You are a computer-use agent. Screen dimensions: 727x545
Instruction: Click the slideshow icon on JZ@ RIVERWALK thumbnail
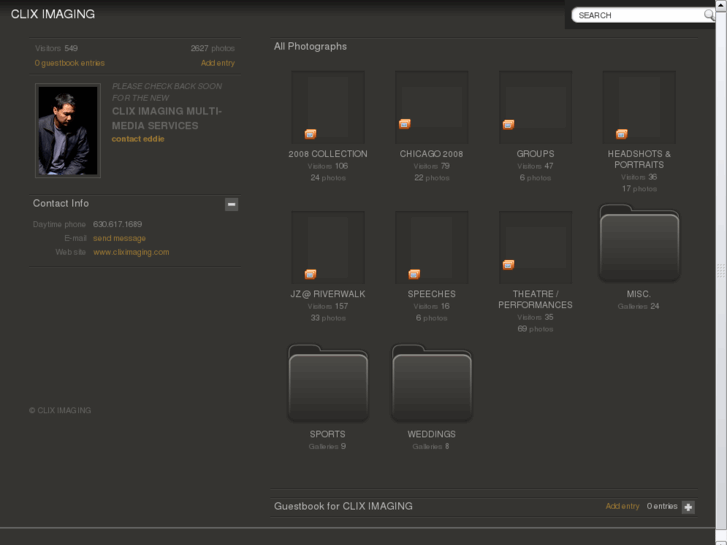pos(310,274)
